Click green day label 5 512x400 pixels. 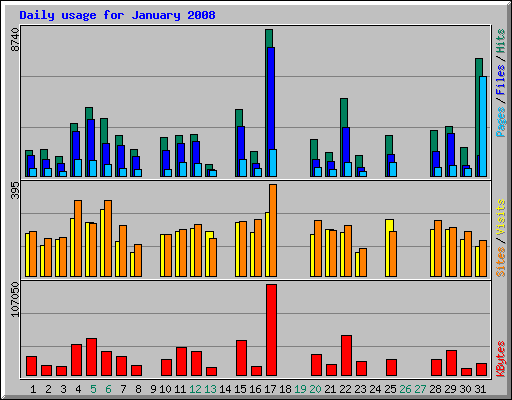pos(93,389)
